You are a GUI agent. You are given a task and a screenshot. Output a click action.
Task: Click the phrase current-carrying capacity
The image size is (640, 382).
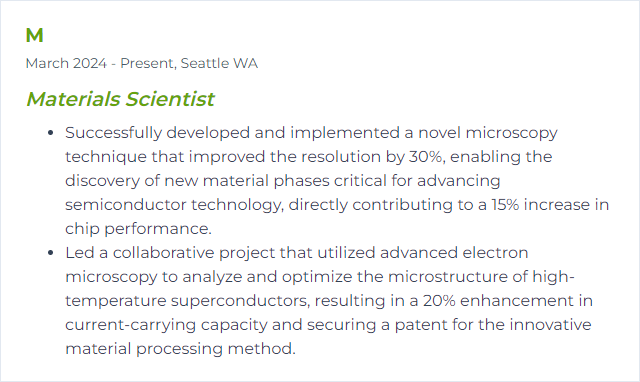coord(166,325)
